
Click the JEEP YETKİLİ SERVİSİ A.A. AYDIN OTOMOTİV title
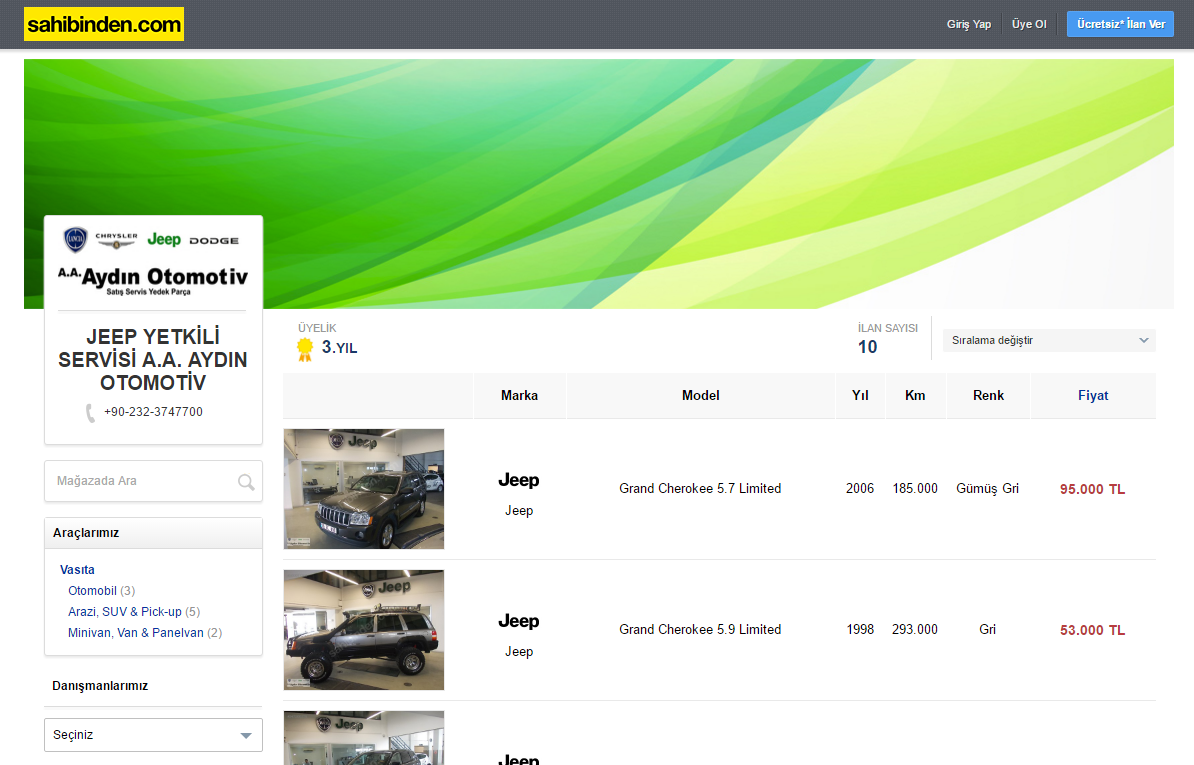tap(153, 359)
